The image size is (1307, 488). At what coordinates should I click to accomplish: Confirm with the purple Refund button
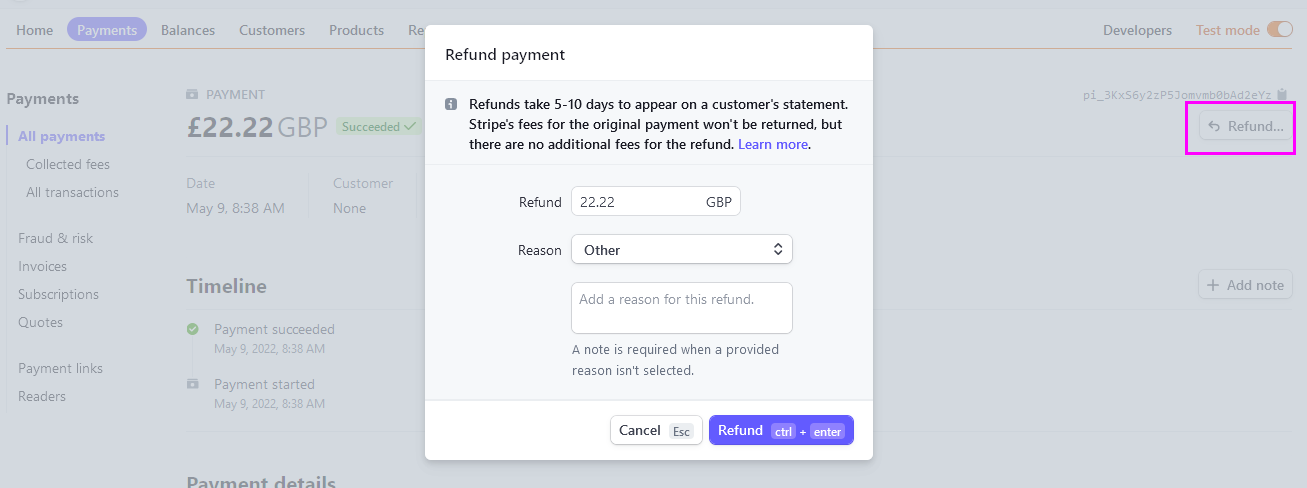[x=781, y=430]
